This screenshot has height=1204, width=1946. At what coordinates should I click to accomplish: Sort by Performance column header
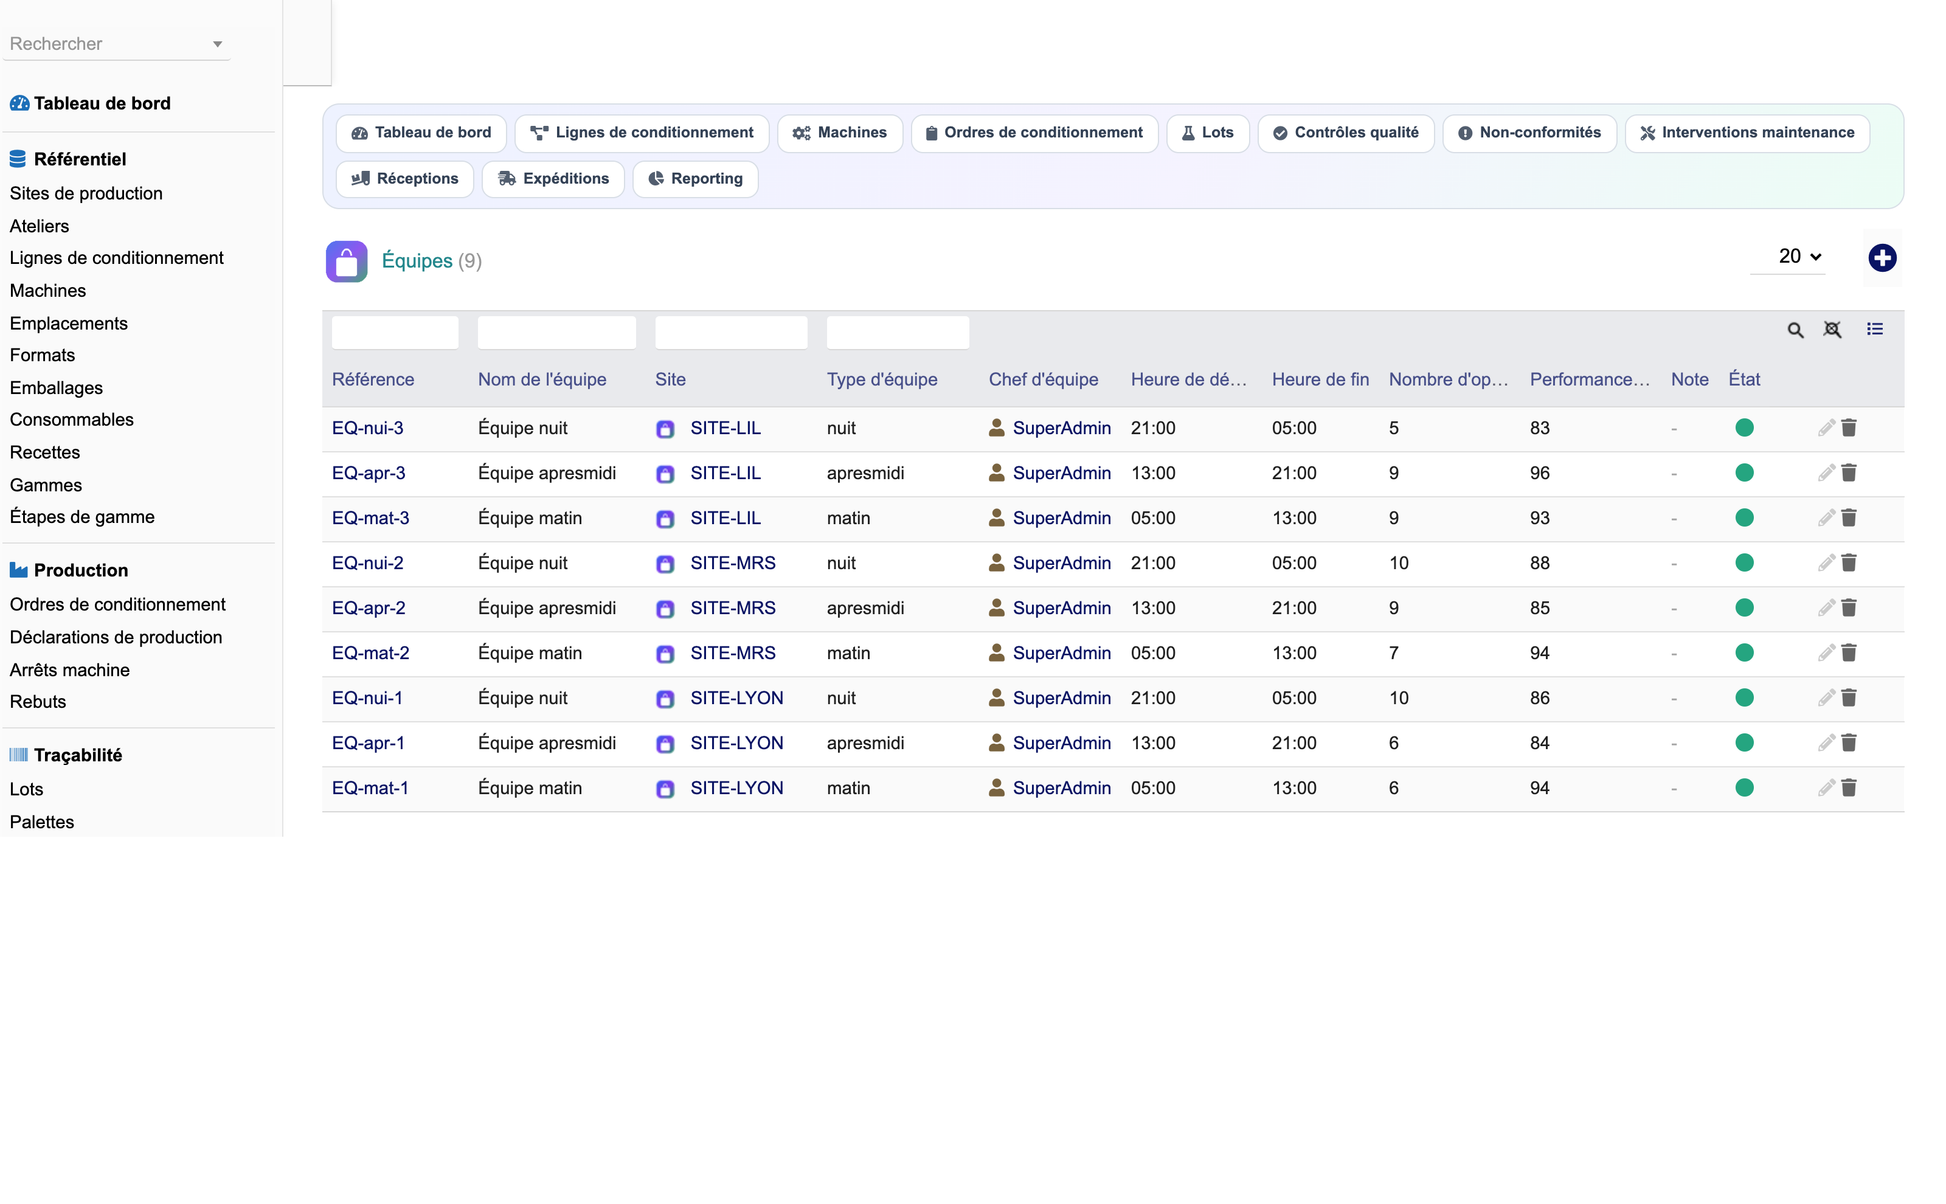pyautogui.click(x=1589, y=380)
